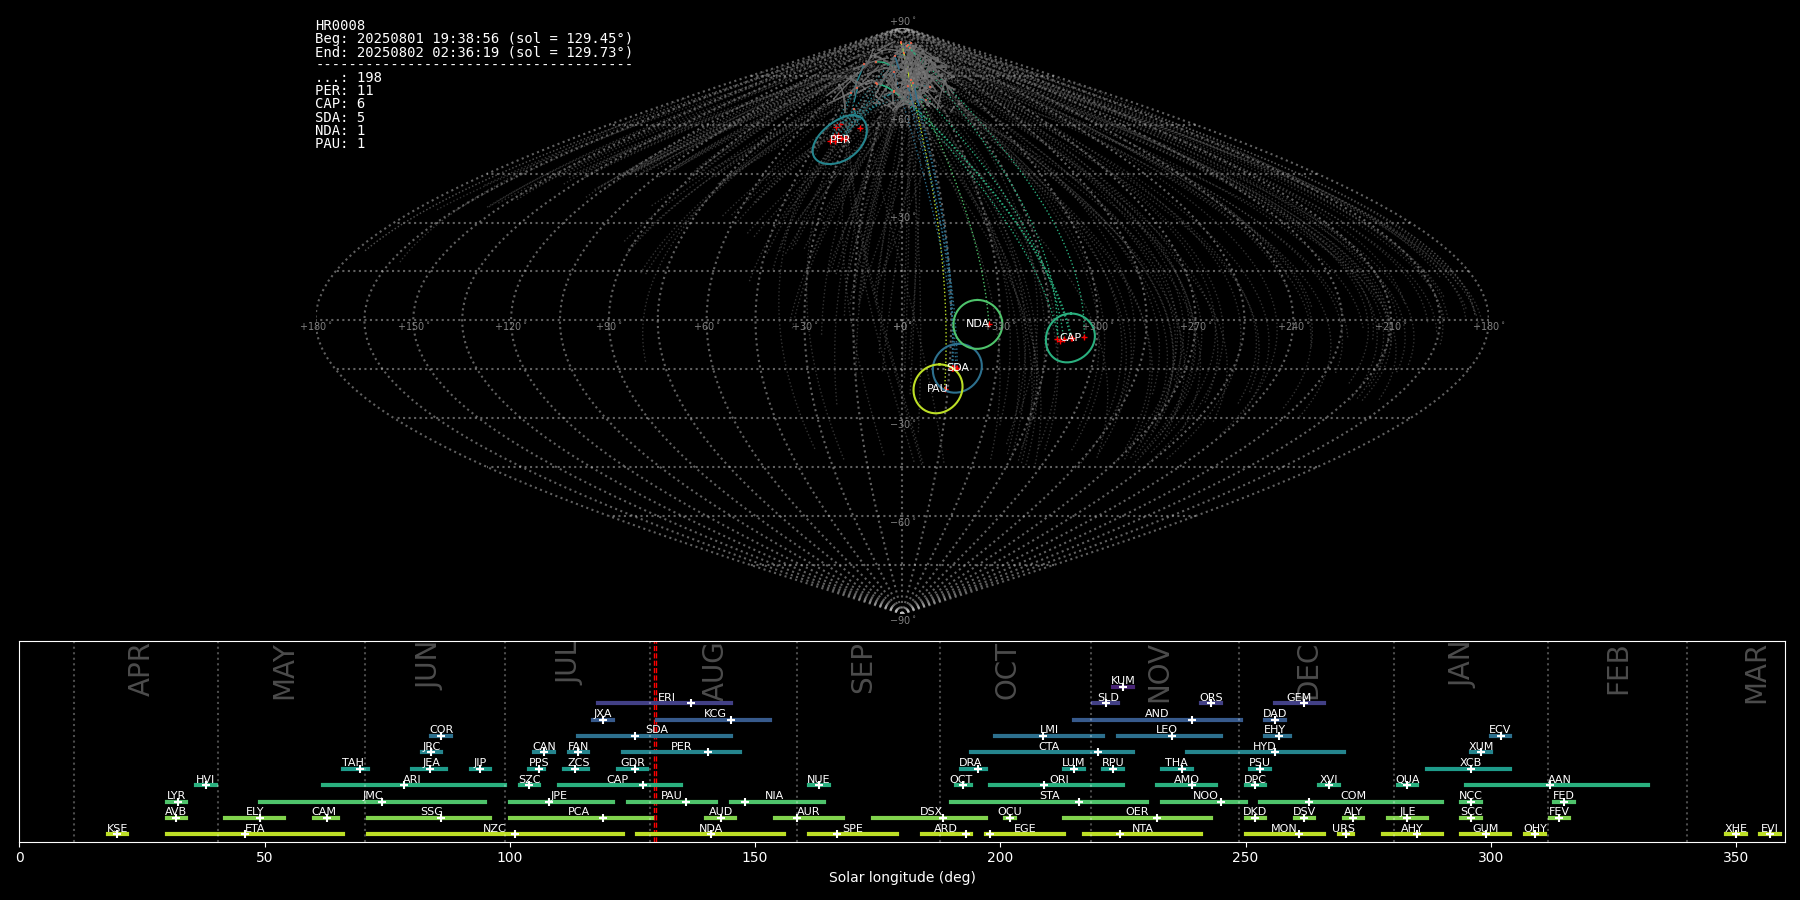Viewport: 1800px width, 900px height.
Task: Click the 'Solar longitude (deg)' axis label
Action: 902,877
